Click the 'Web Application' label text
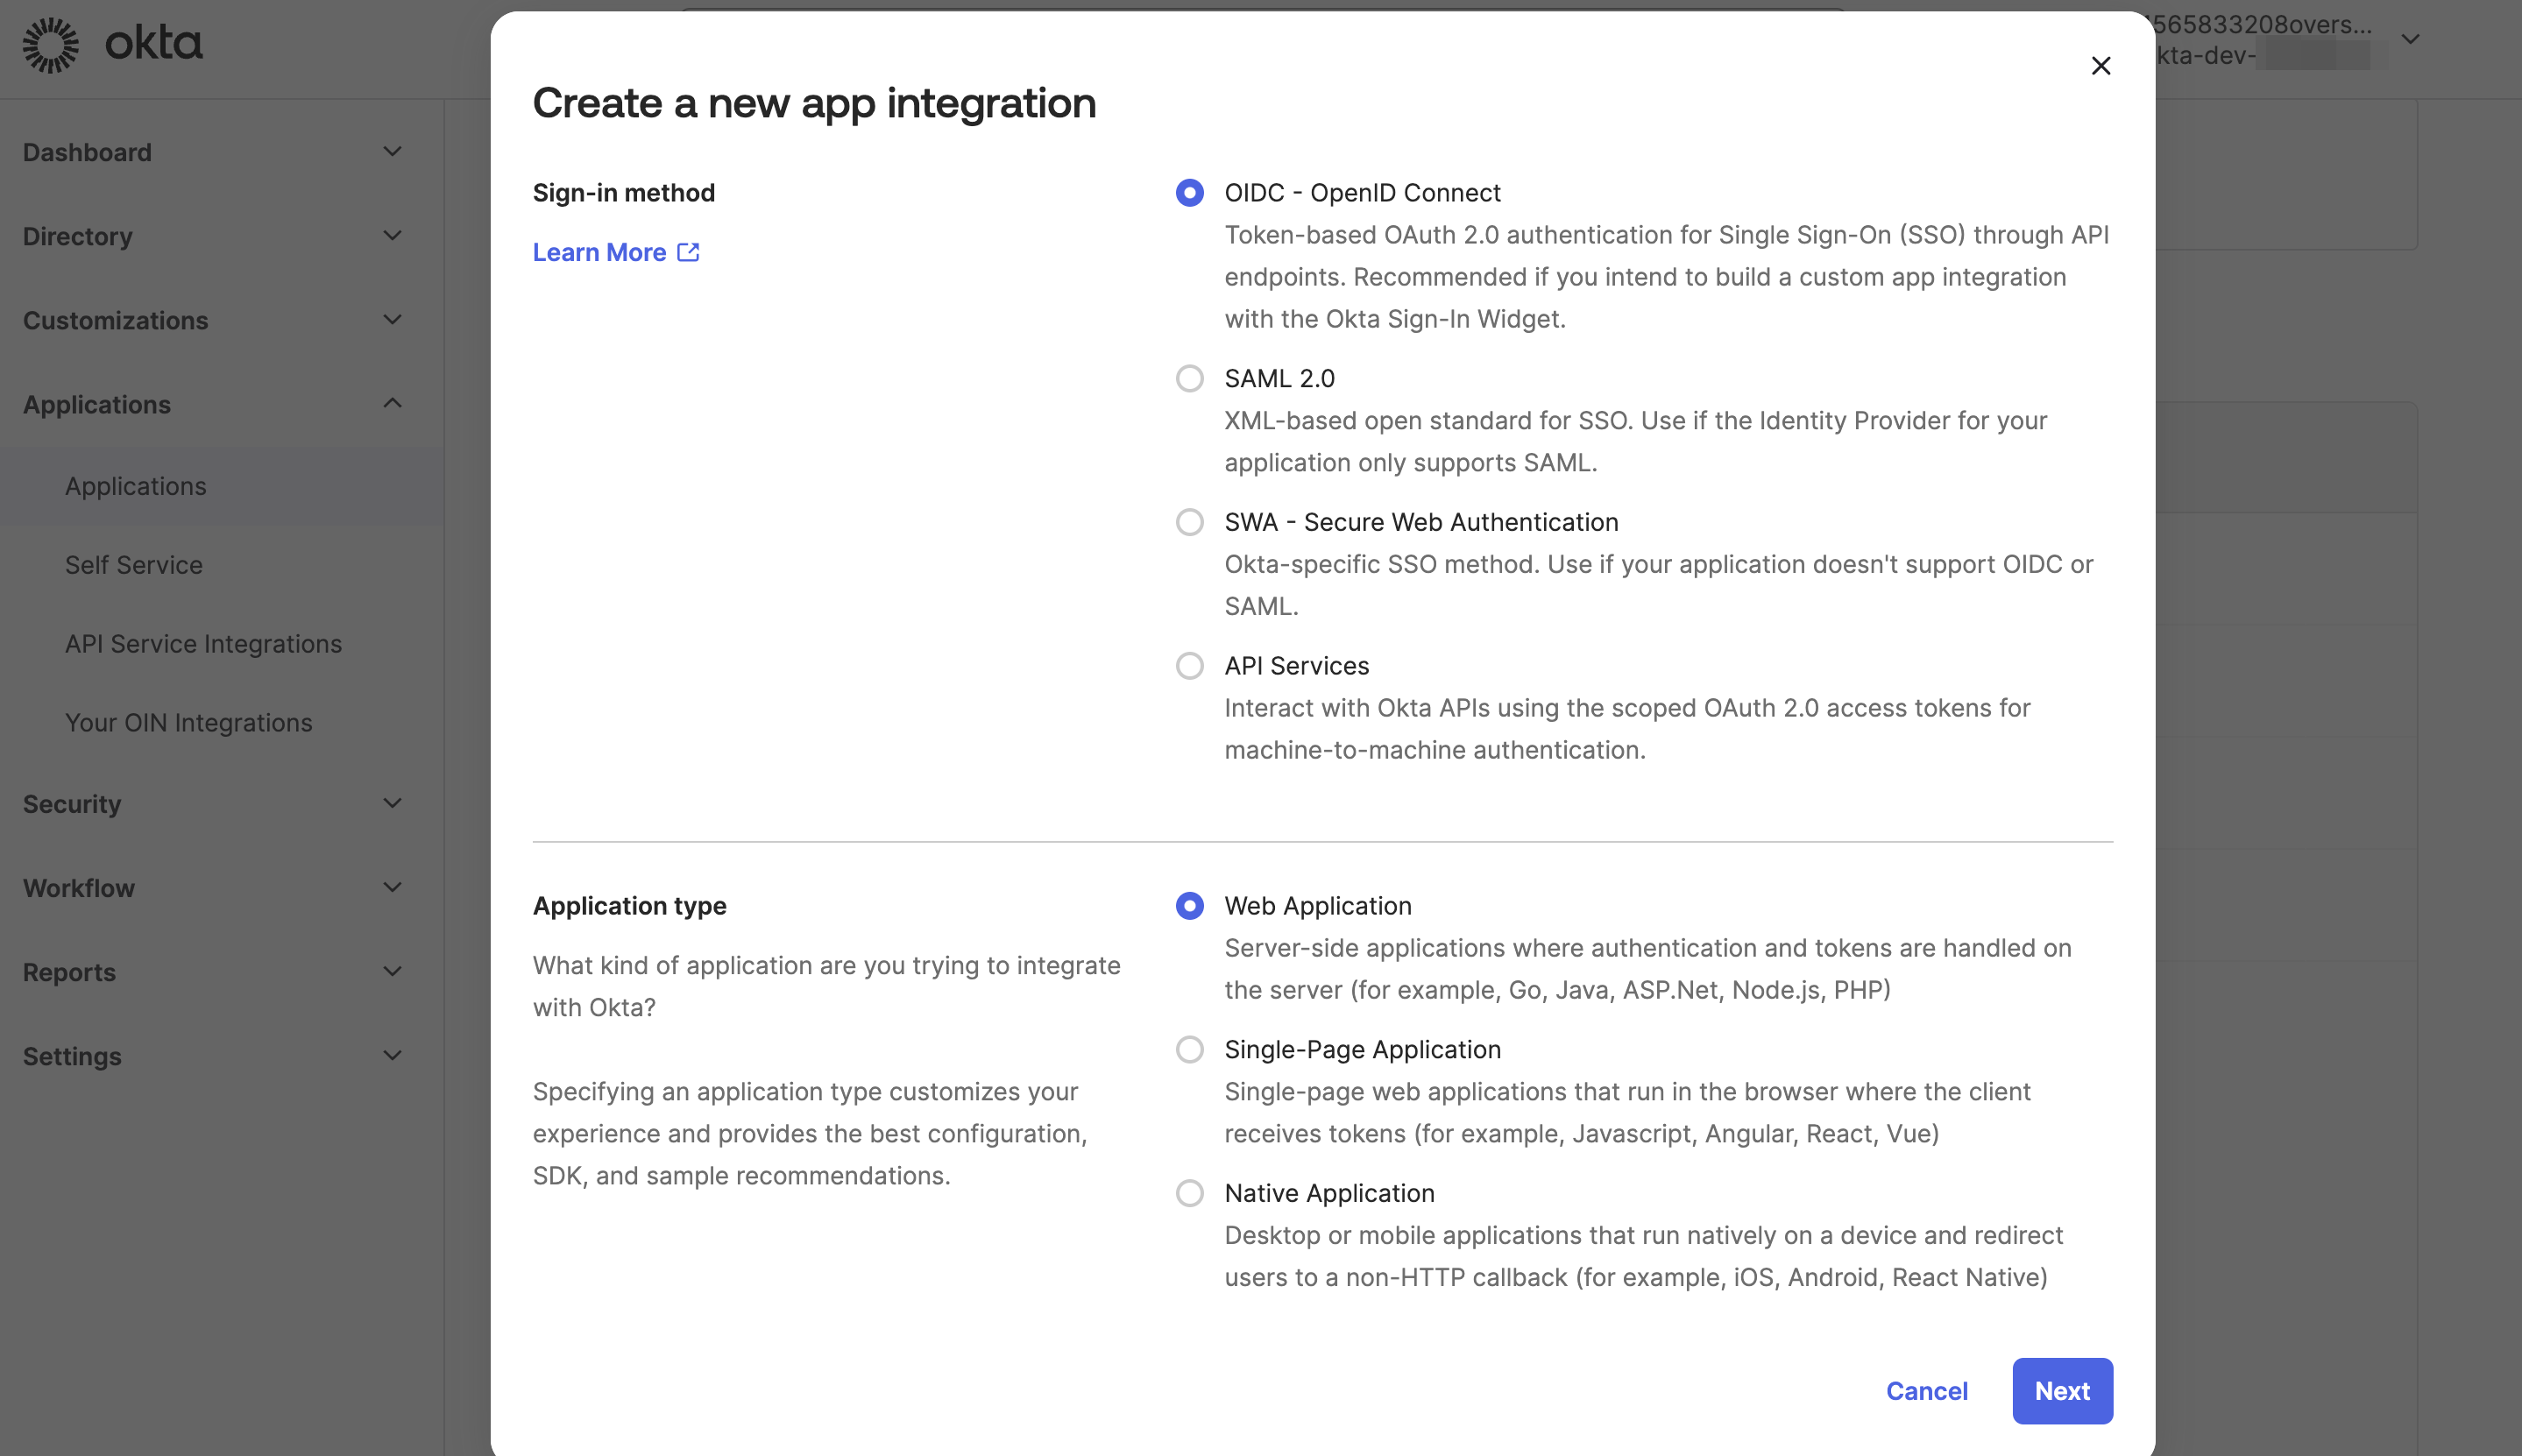This screenshot has width=2522, height=1456. 1317,906
